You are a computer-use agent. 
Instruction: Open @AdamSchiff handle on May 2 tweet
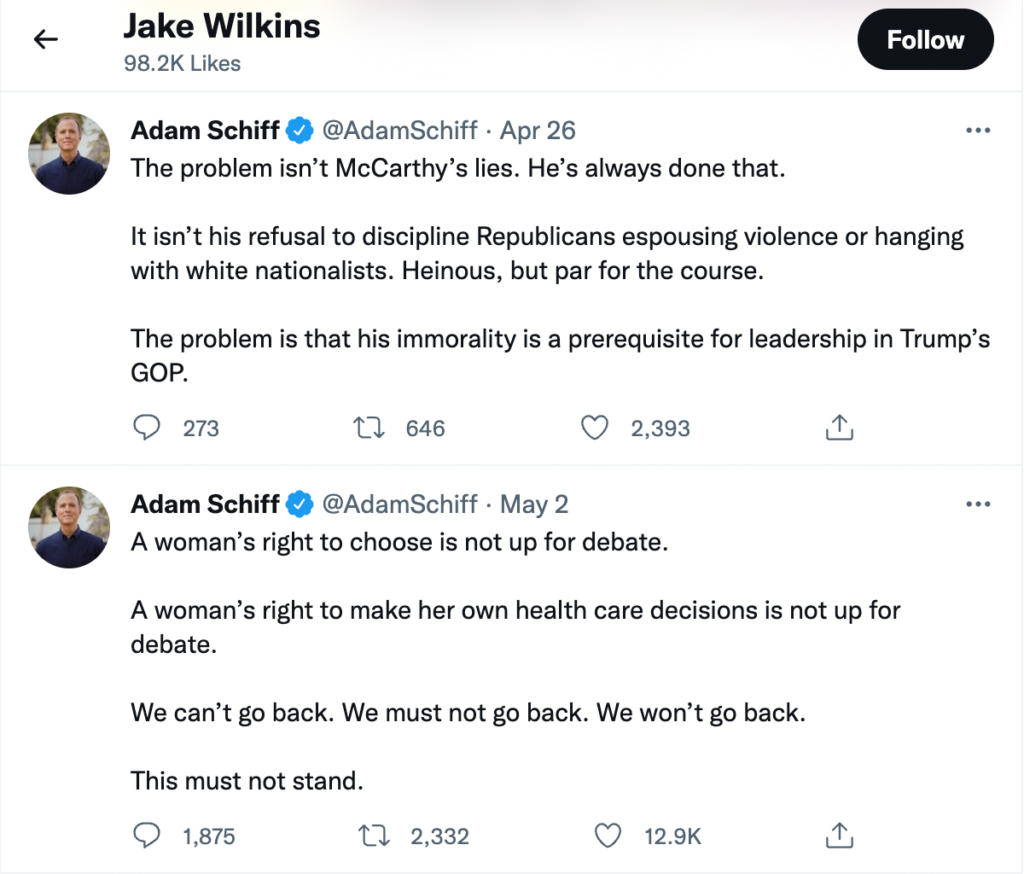pos(398,504)
